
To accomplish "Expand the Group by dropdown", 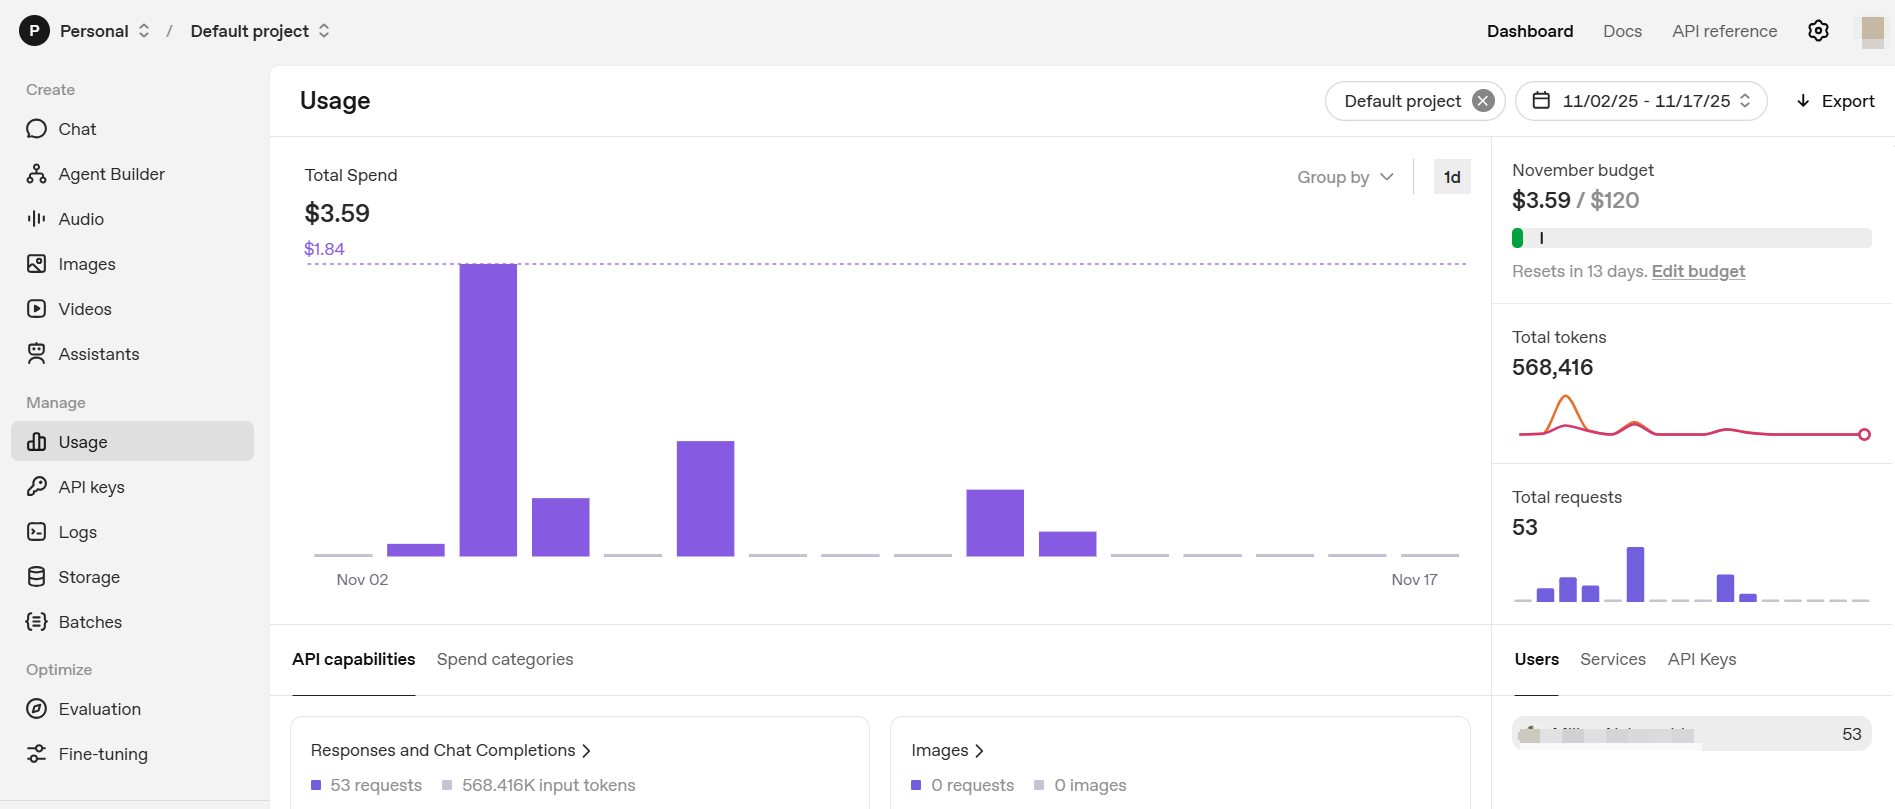I will pyautogui.click(x=1345, y=177).
